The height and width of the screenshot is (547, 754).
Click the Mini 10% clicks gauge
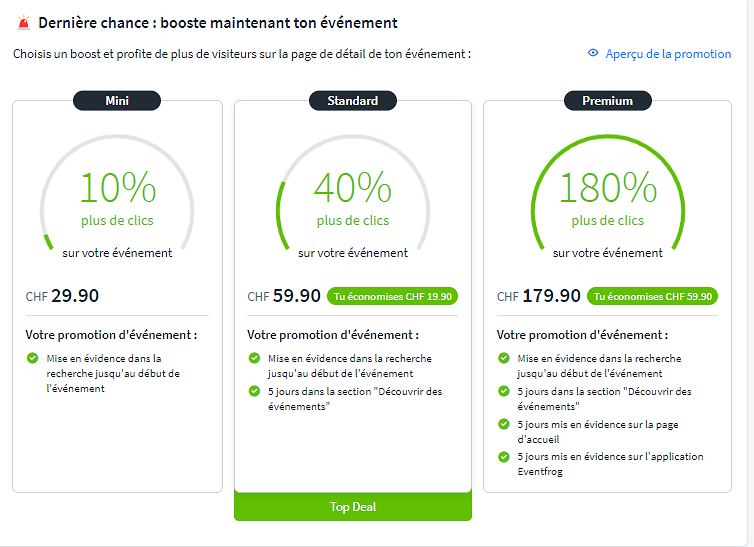point(117,200)
